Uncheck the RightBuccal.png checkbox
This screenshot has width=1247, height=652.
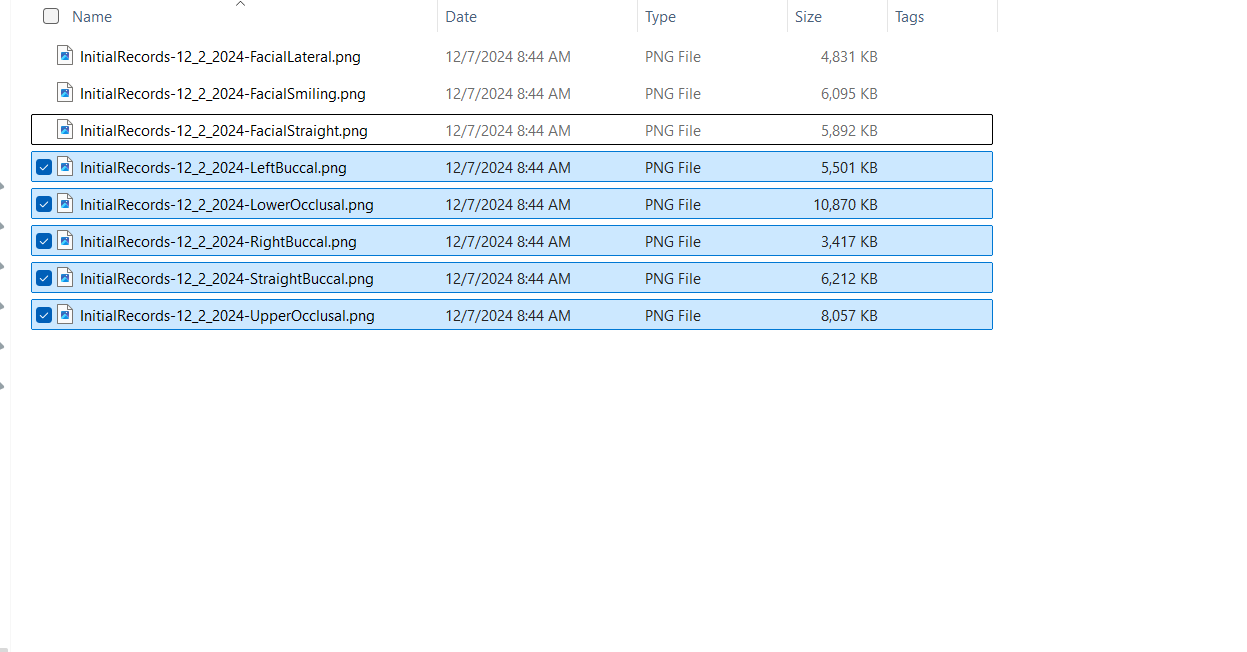point(43,241)
